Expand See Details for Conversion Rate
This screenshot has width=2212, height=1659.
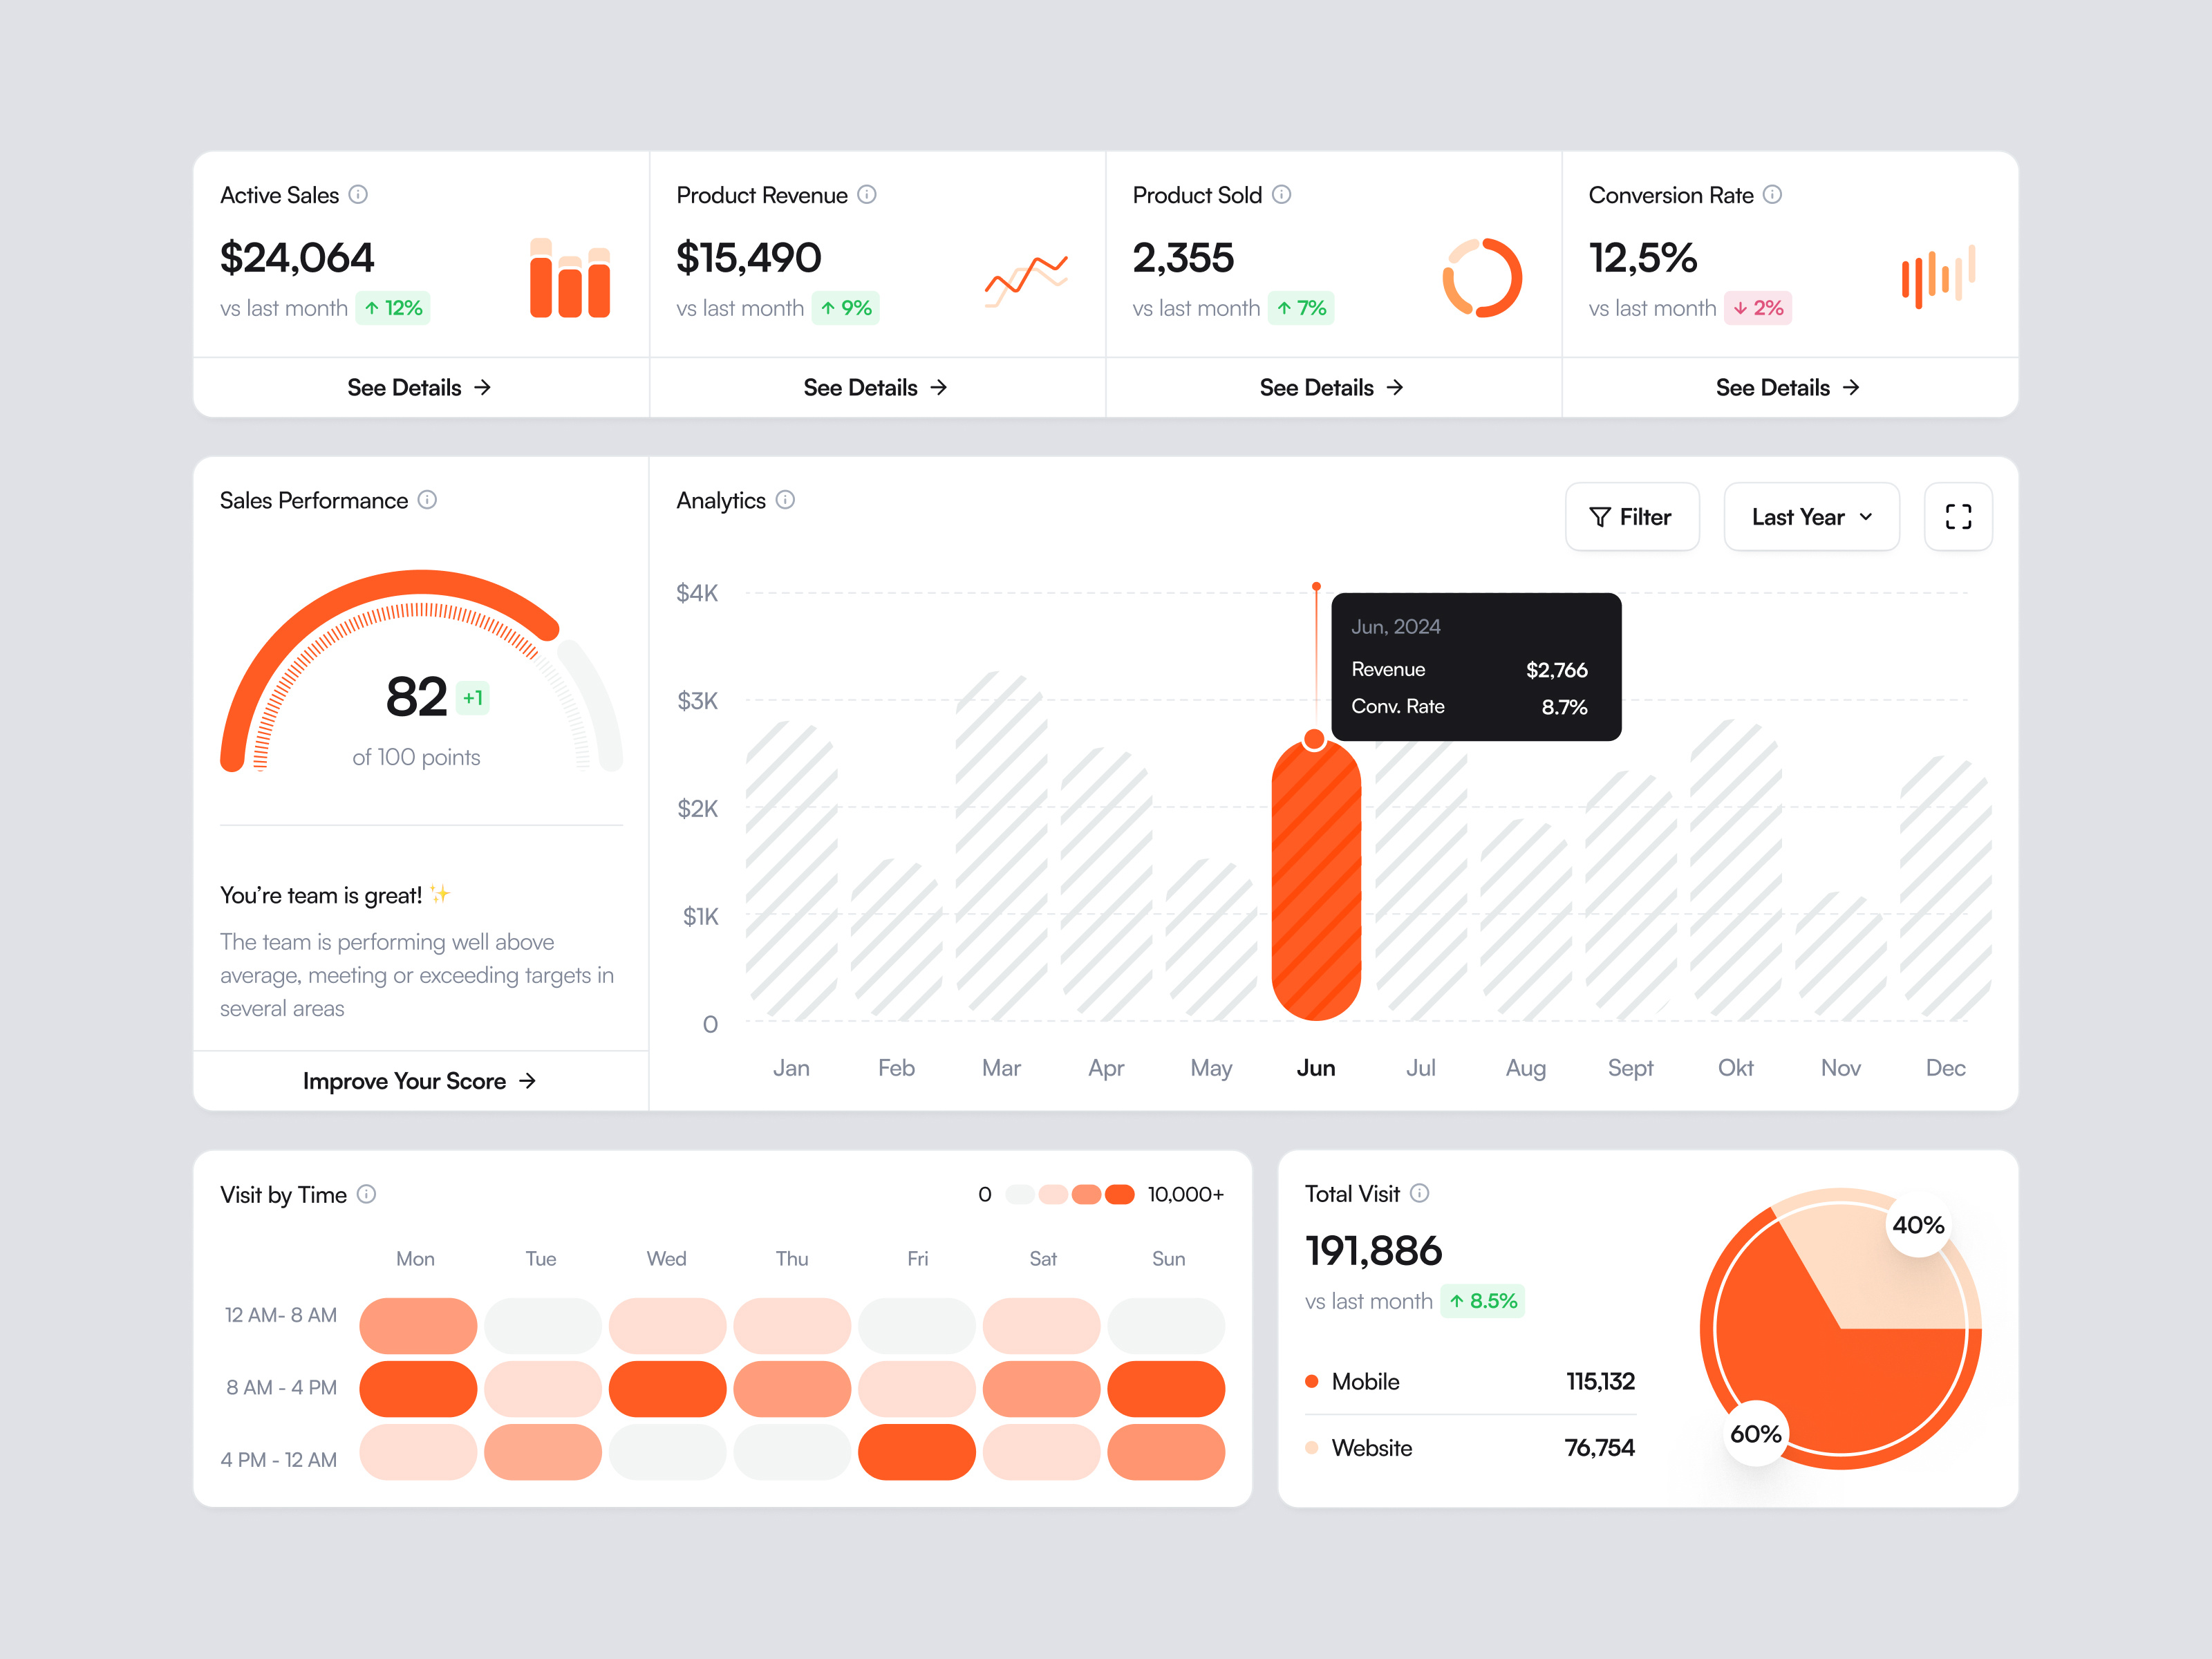click(x=1788, y=387)
